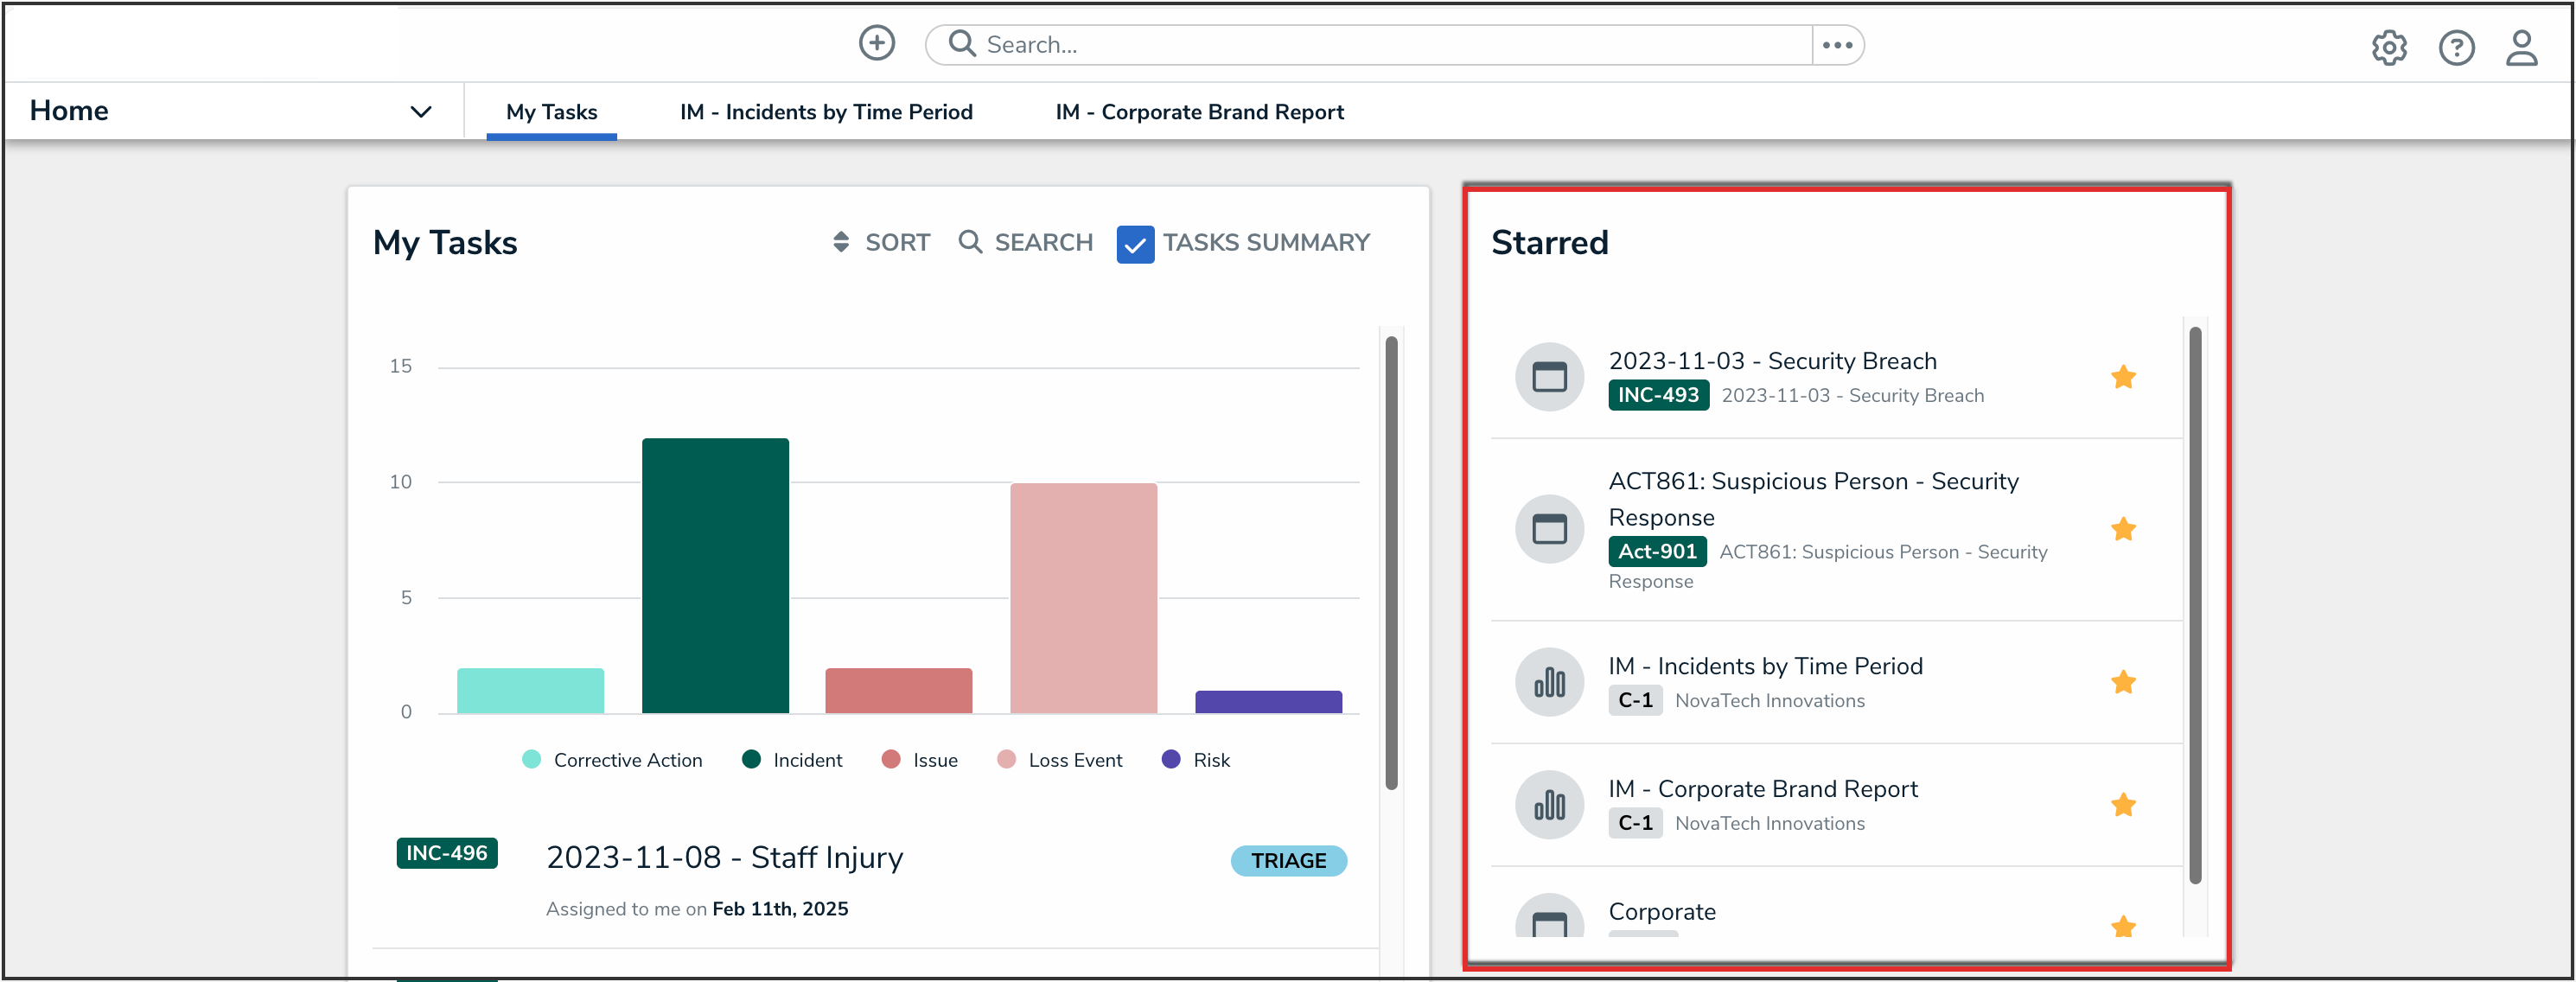
Task: Click the Corporate Brand Report chart icon
Action: point(1548,805)
